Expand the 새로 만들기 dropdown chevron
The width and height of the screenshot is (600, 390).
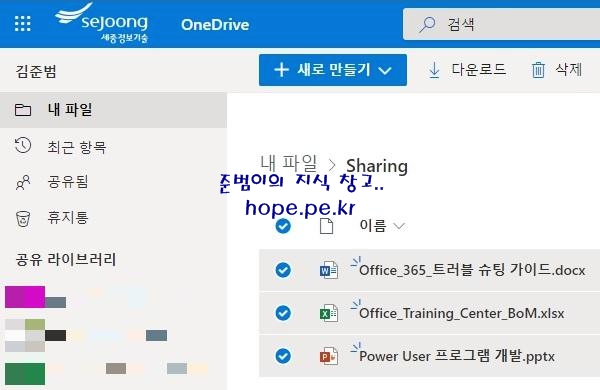(x=385, y=71)
